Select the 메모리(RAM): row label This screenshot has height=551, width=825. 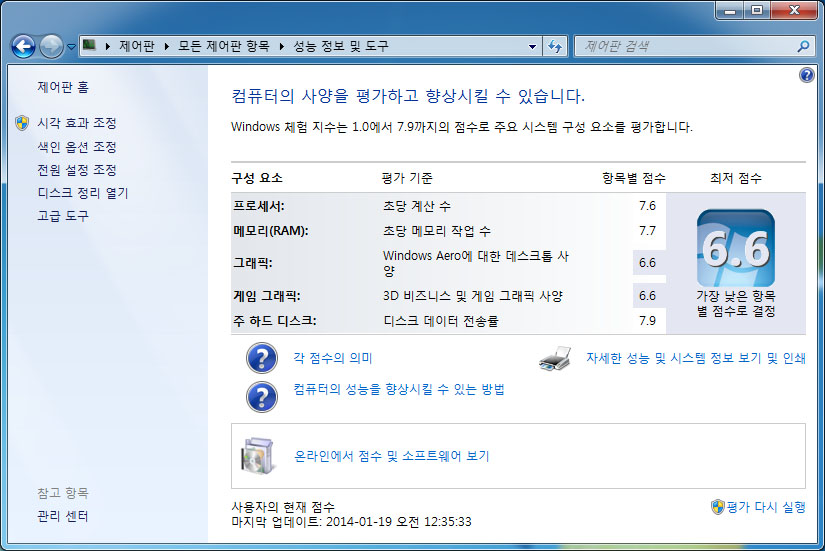pyautogui.click(x=270, y=231)
